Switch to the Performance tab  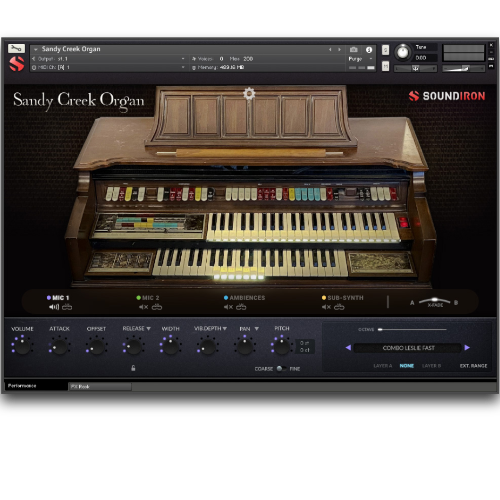click(x=36, y=386)
